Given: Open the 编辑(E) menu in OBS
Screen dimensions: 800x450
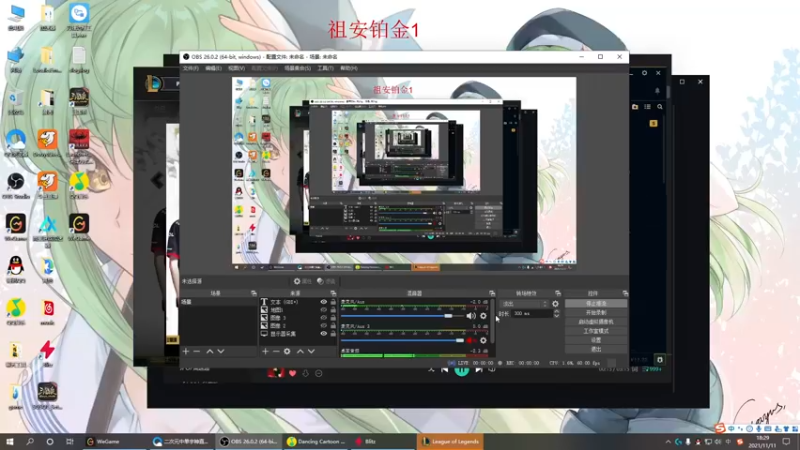Looking at the screenshot, I should [x=213, y=68].
